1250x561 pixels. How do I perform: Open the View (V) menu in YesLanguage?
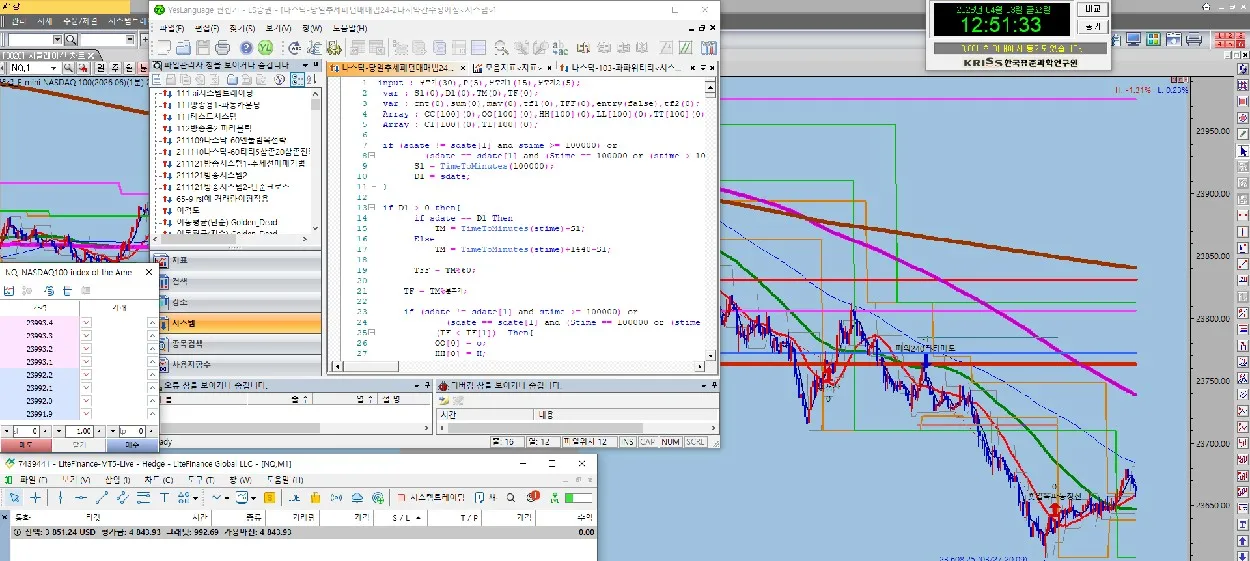pos(277,28)
